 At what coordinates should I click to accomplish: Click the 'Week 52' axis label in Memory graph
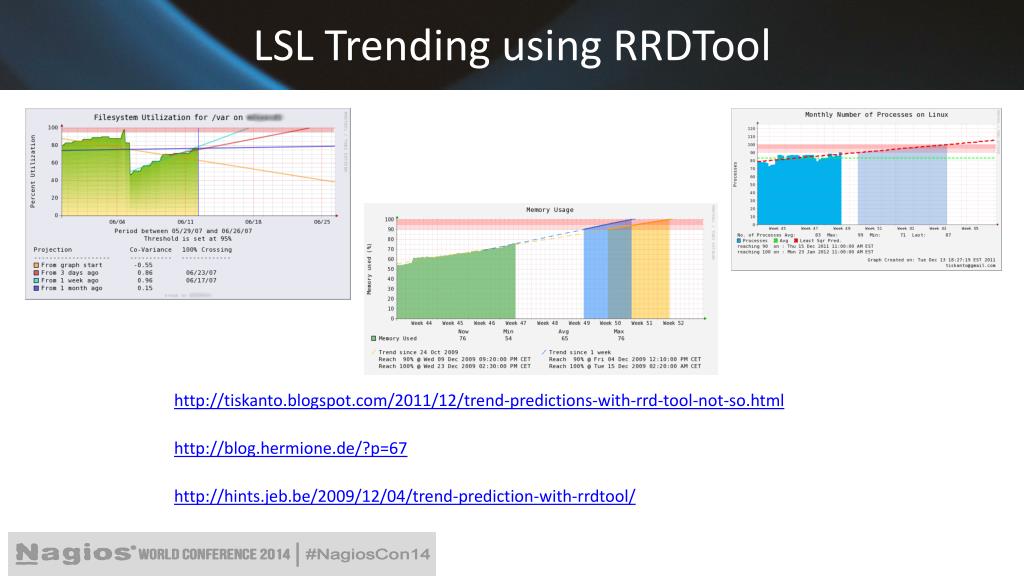click(x=673, y=323)
